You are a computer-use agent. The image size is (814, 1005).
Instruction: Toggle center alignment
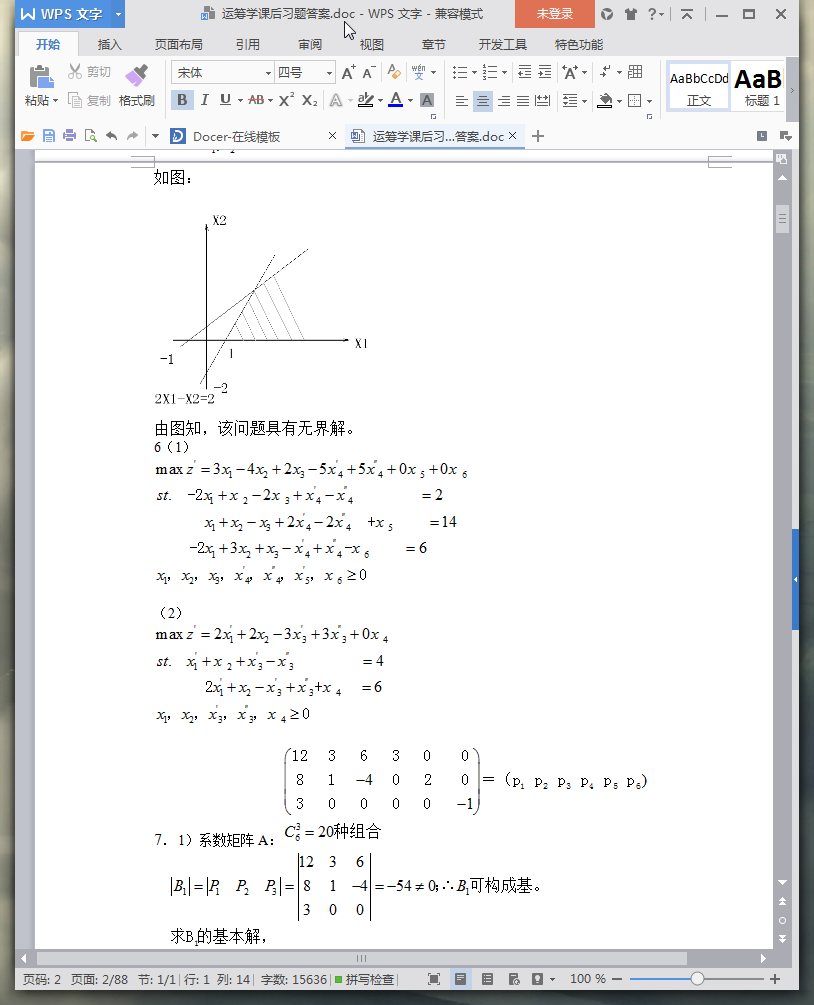(483, 101)
